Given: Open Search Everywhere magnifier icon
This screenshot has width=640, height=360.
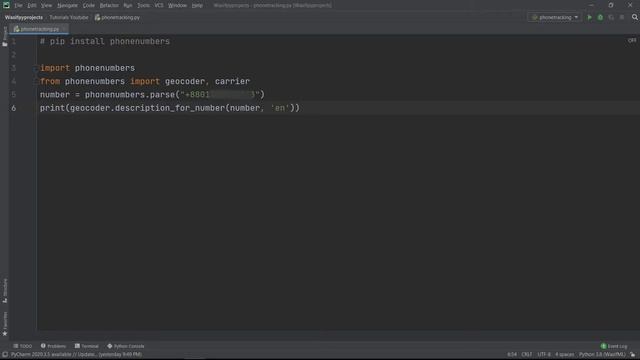Looking at the screenshot, I should (x=635, y=17).
